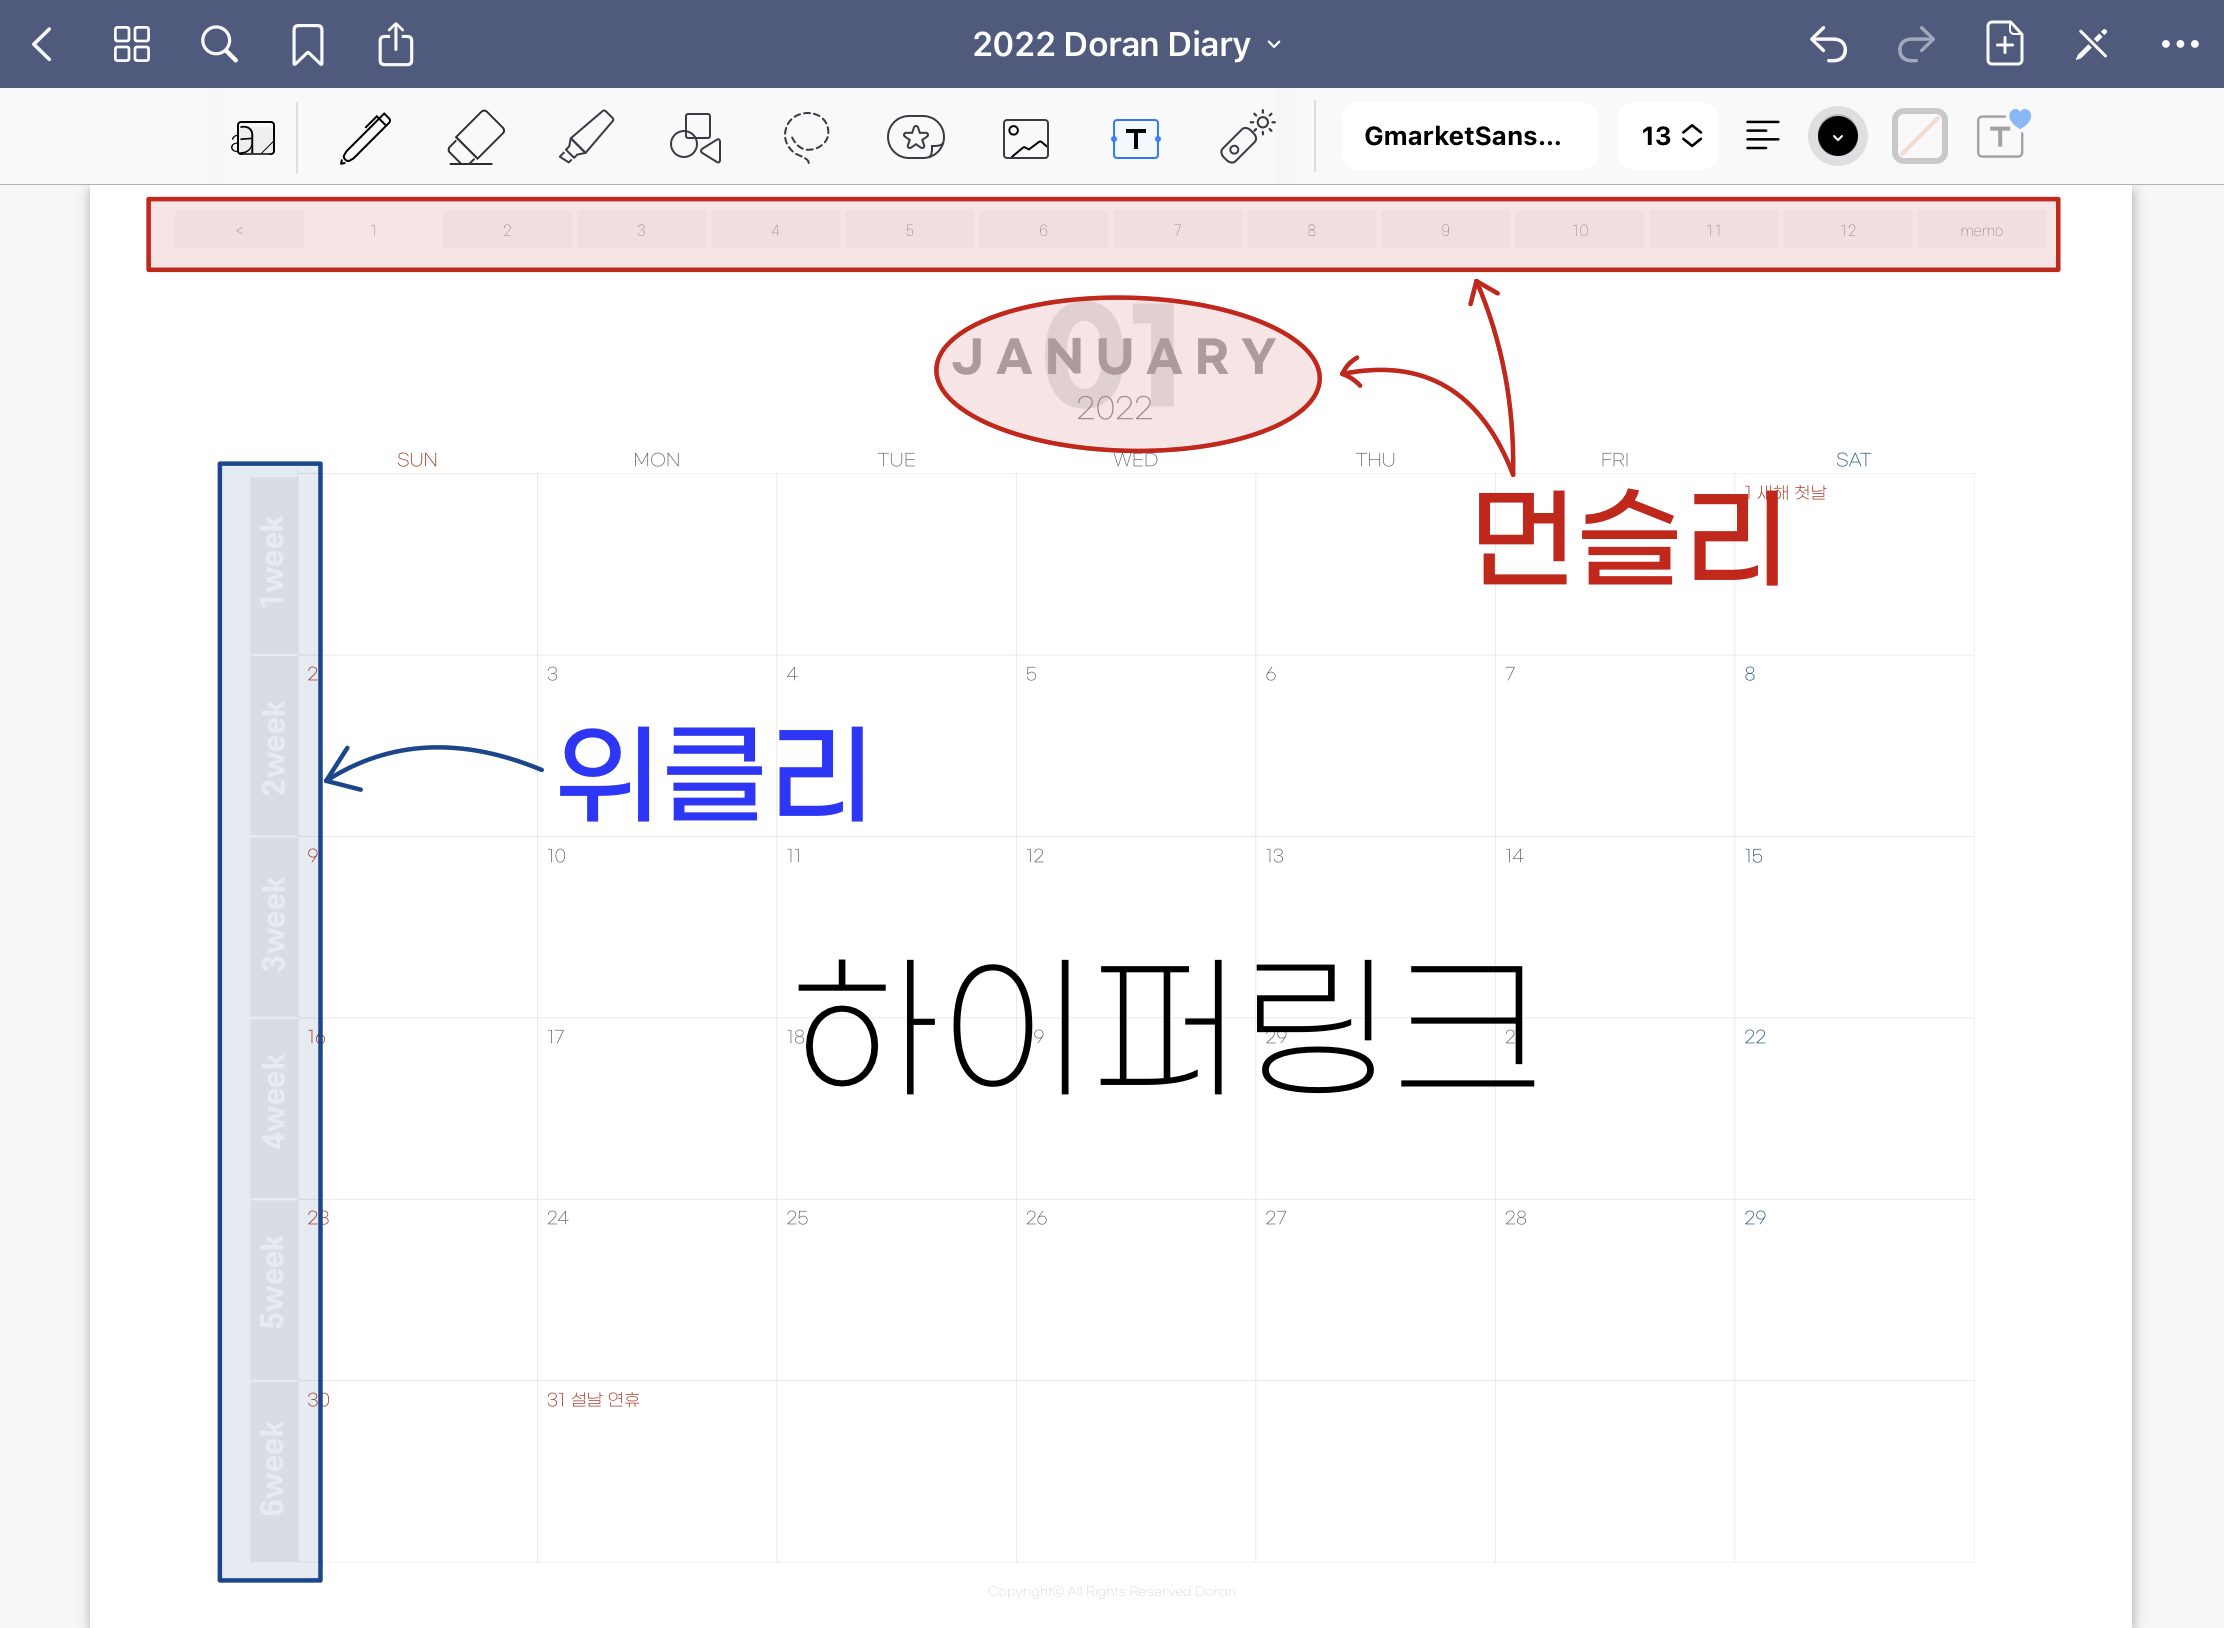Toggle the zoom window tool
The width and height of the screenshot is (2224, 1628).
click(253, 137)
